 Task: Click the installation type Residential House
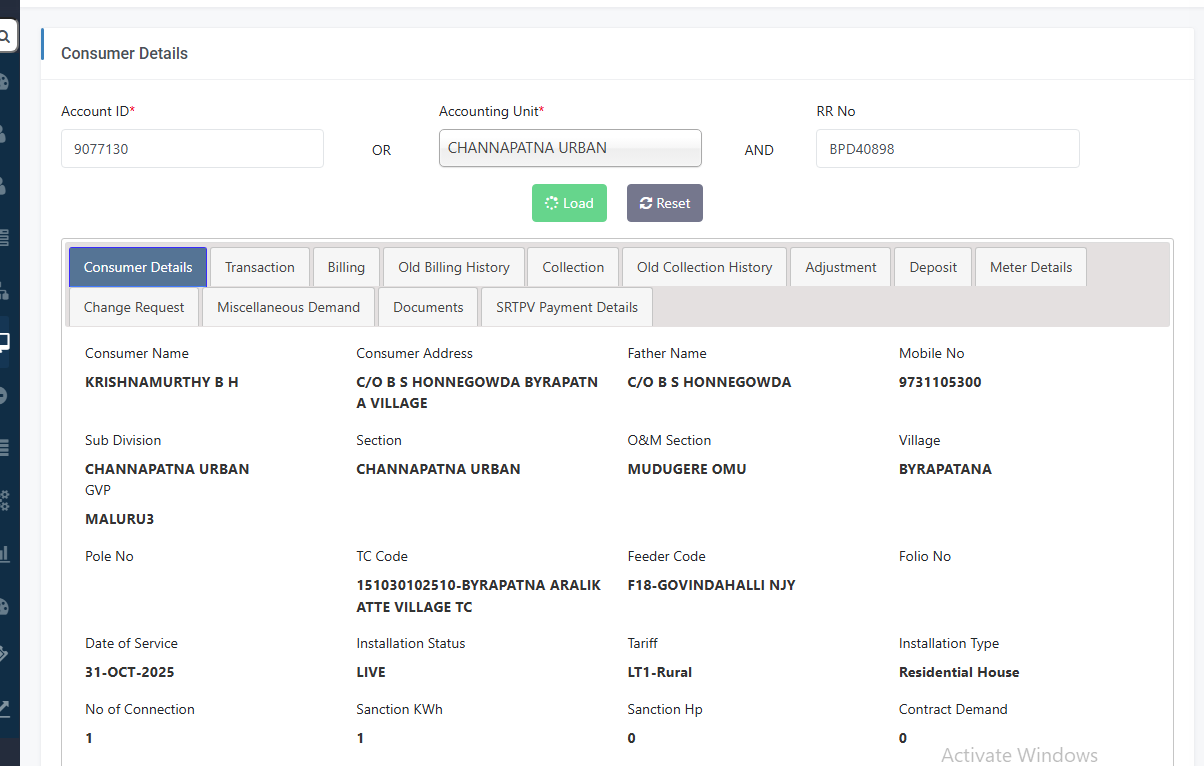coord(959,672)
